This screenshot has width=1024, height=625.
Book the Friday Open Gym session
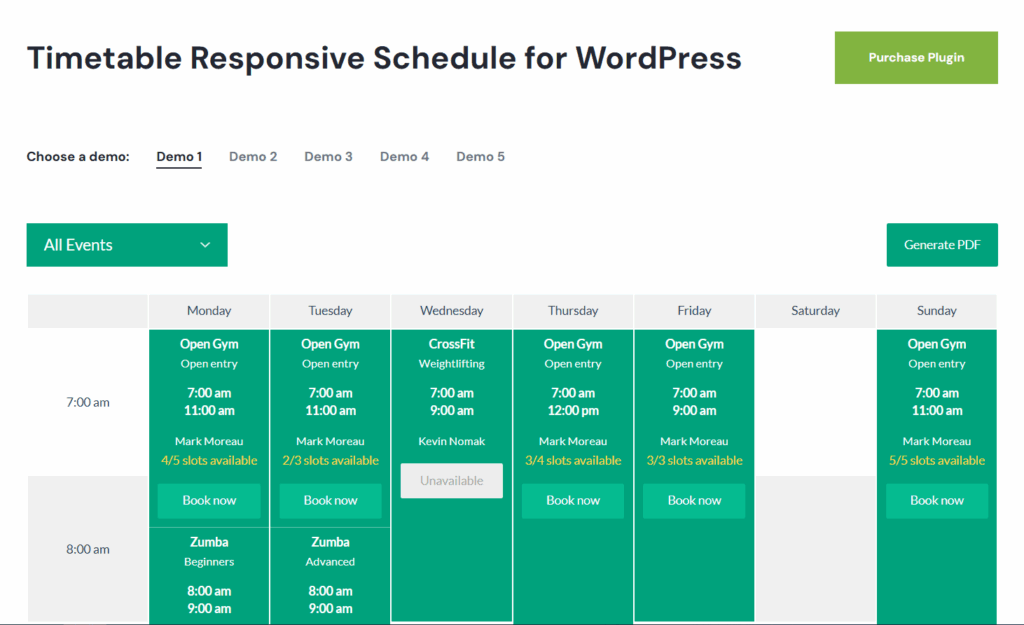693,501
